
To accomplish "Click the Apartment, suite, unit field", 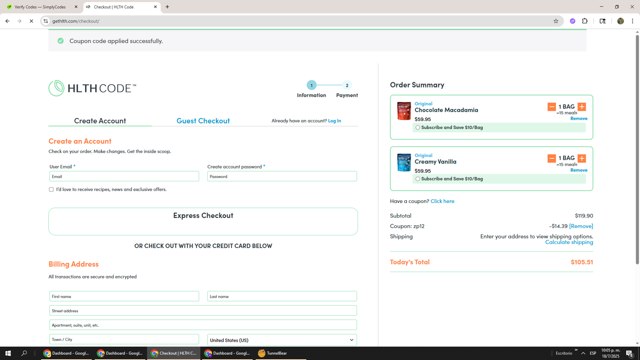I will (x=203, y=325).
